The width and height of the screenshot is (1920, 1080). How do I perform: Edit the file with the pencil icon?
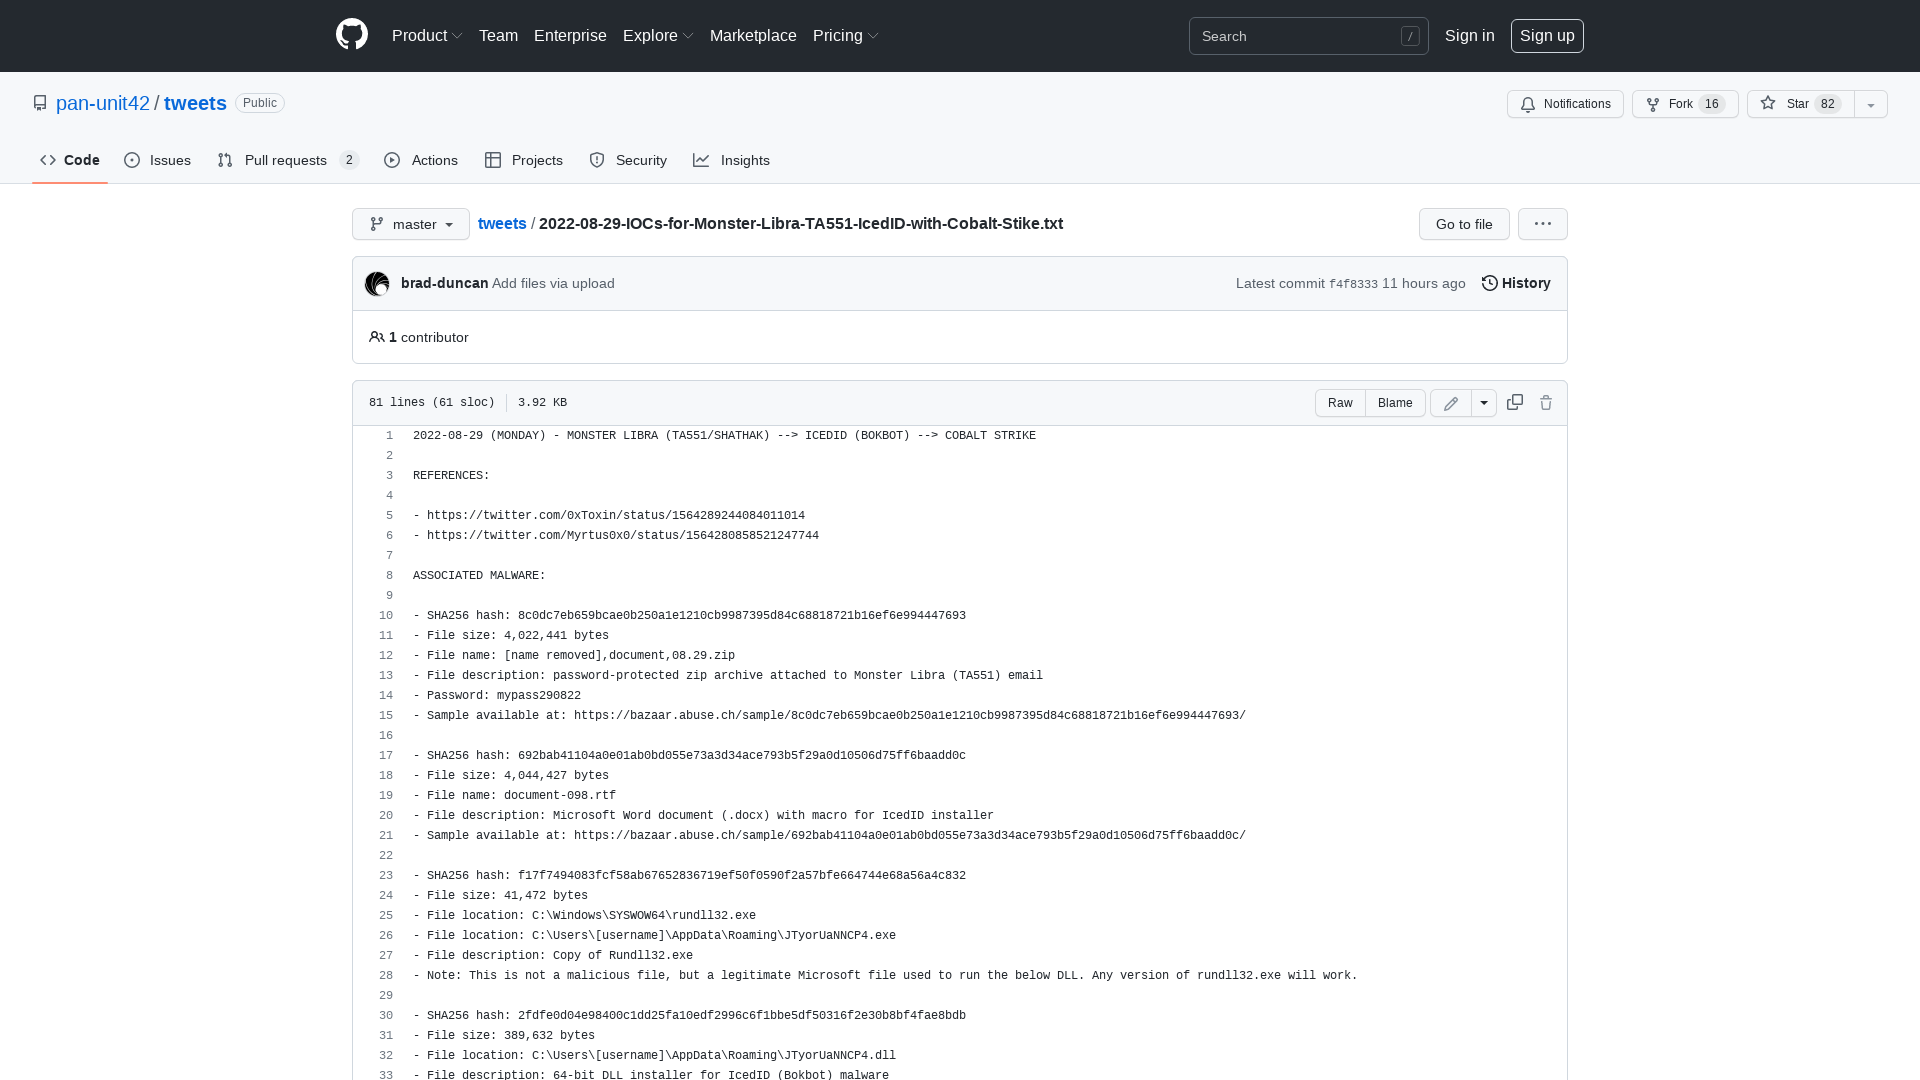1450,403
